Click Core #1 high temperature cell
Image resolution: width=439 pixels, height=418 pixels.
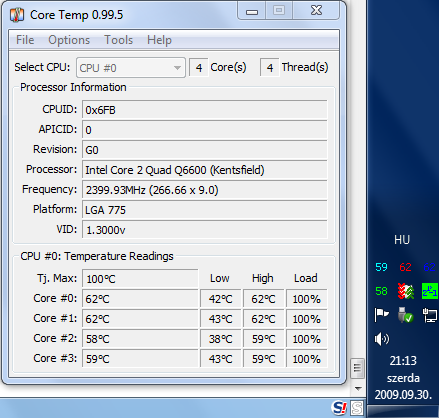pyautogui.click(x=263, y=318)
